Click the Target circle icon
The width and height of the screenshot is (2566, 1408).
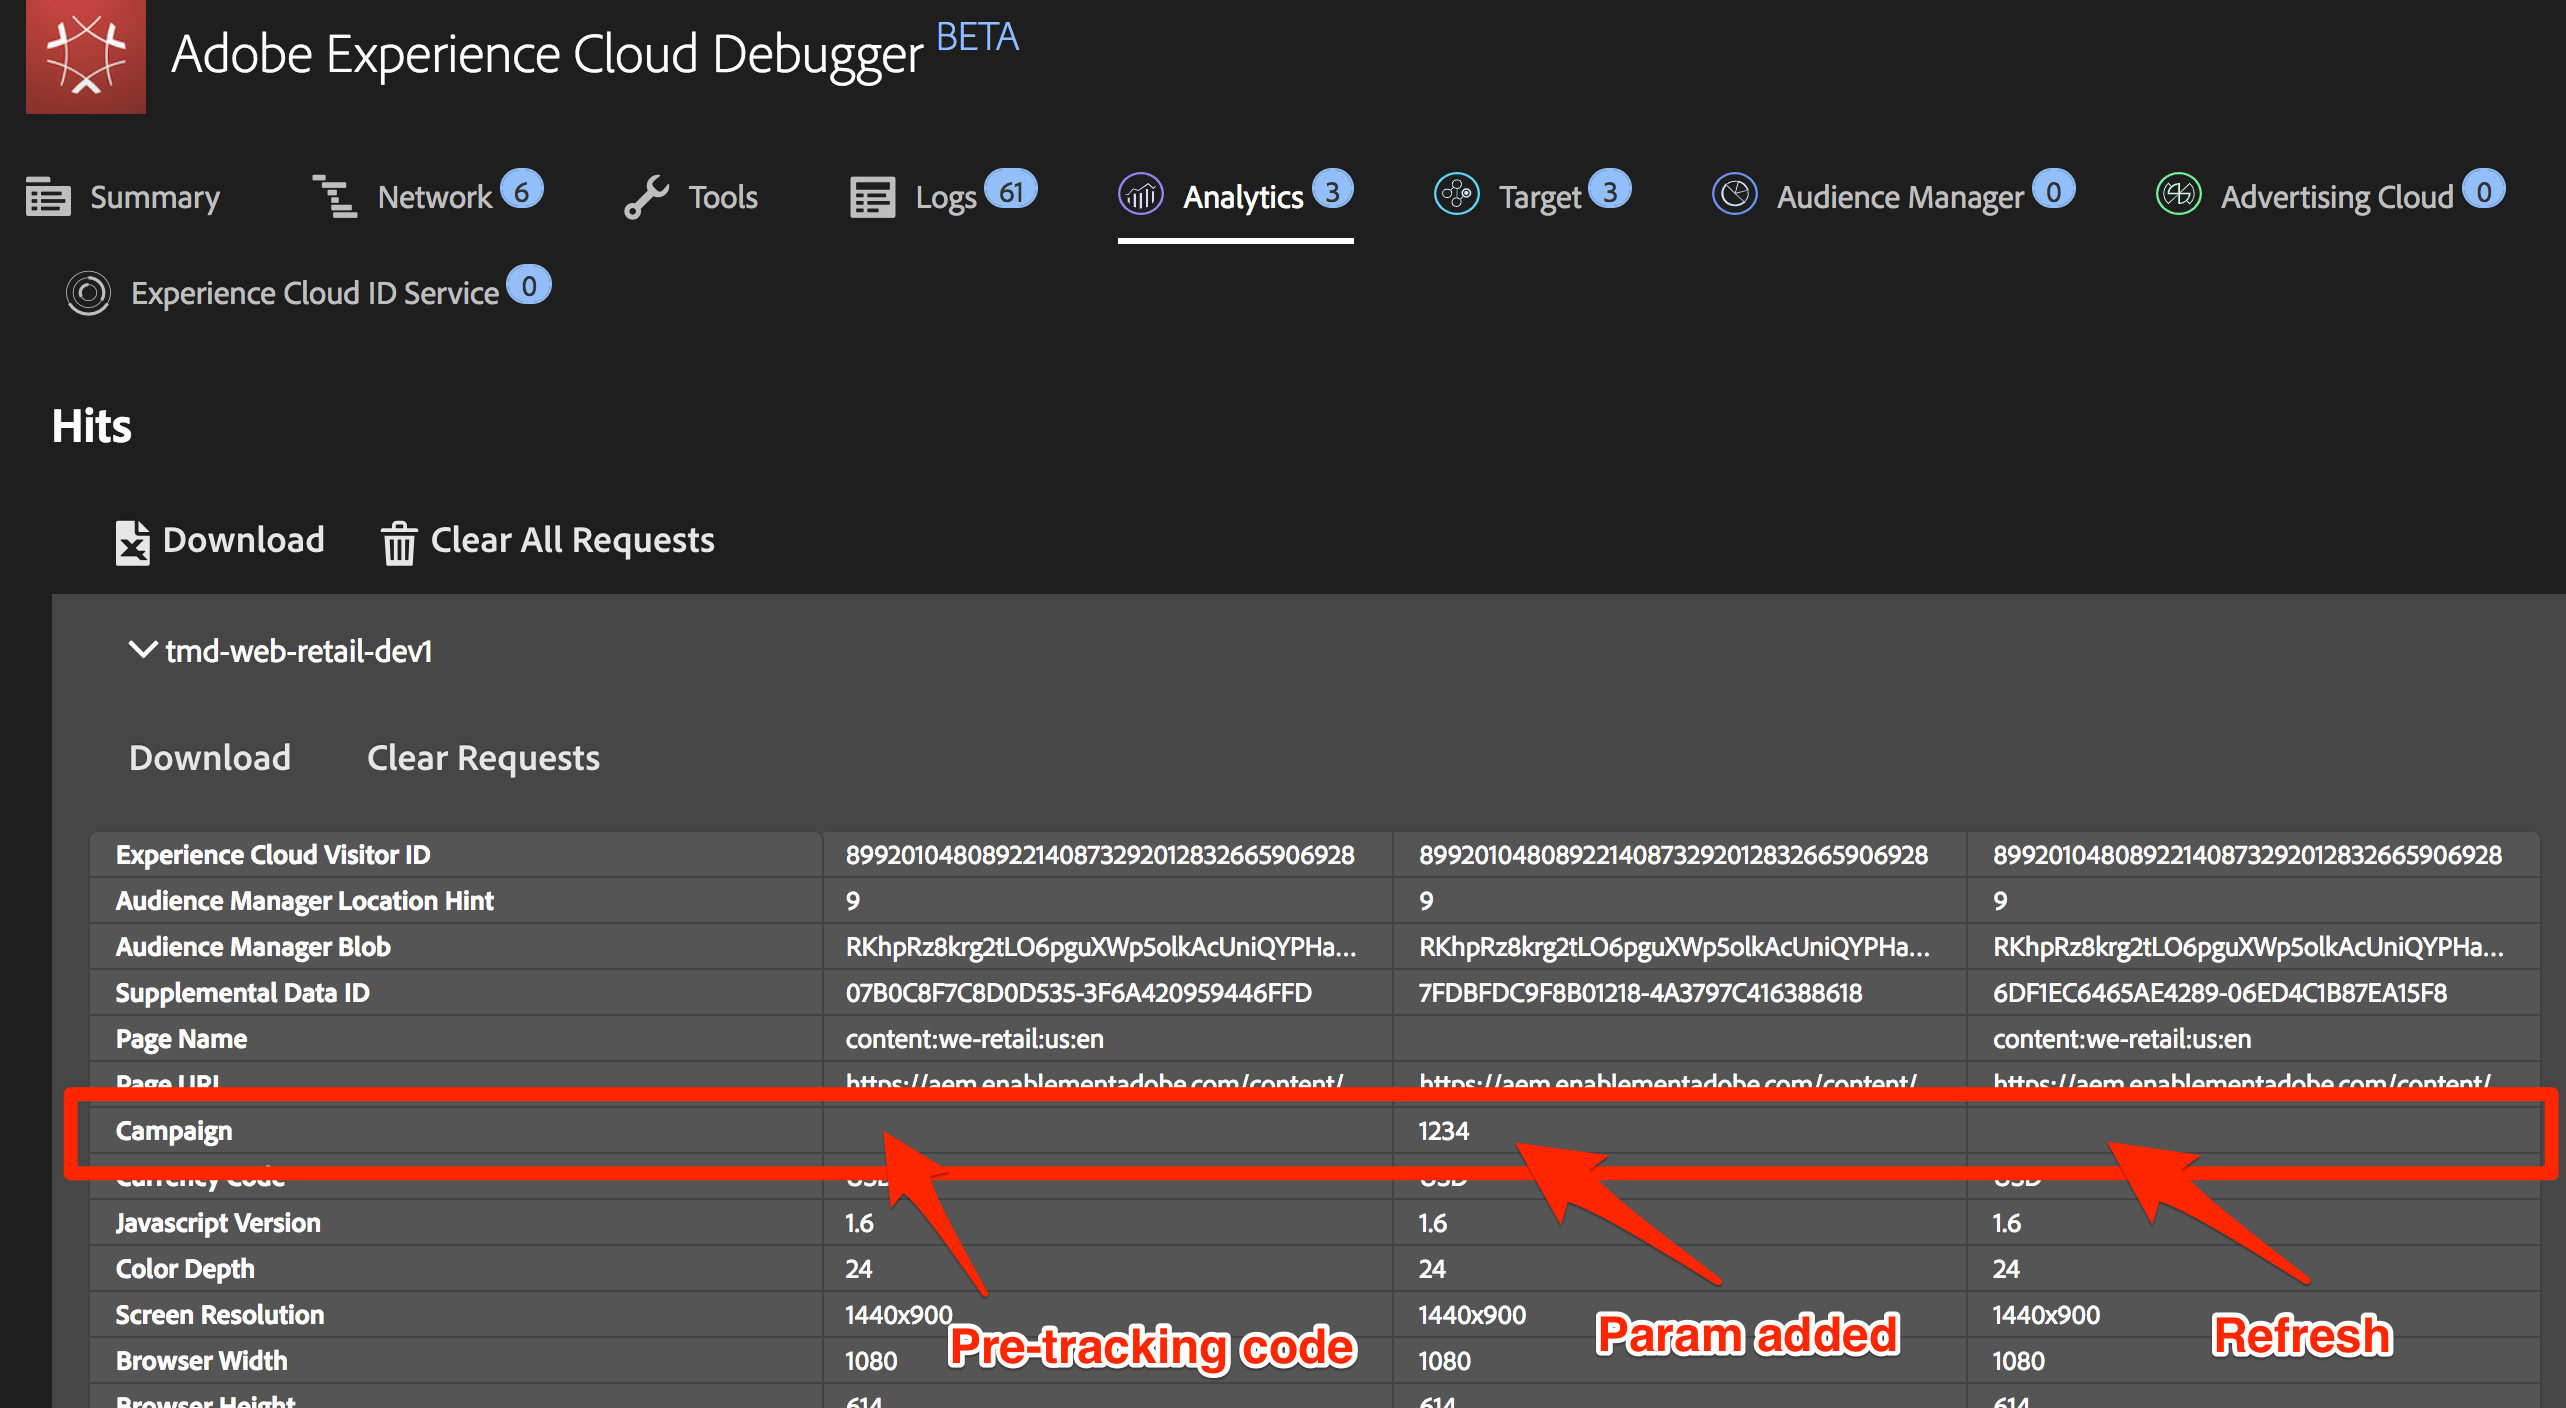(x=1456, y=194)
